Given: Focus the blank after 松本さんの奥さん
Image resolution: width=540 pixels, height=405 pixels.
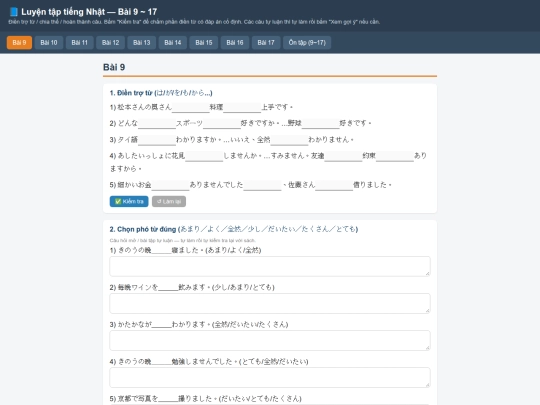Looking at the screenshot, I should (191, 107).
